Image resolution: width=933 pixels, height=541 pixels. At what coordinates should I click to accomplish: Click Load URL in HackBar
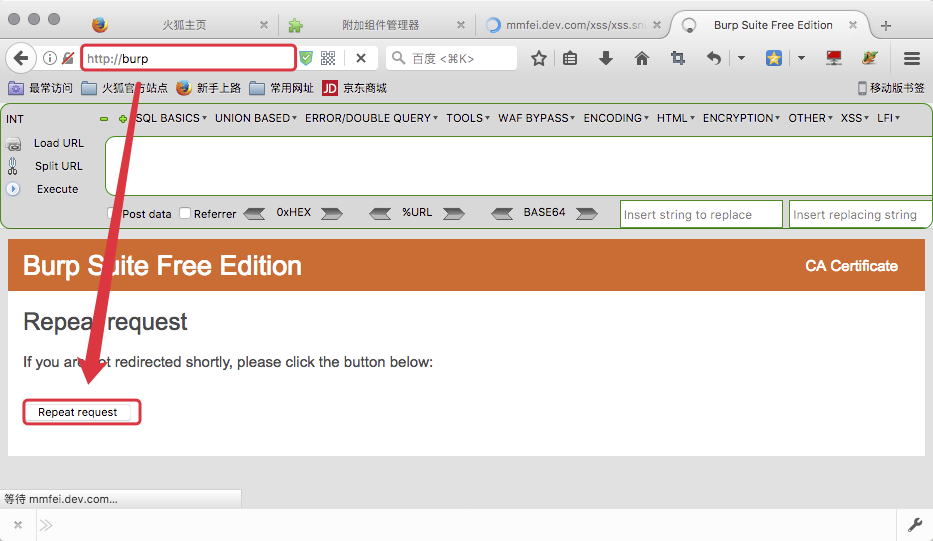(x=58, y=143)
